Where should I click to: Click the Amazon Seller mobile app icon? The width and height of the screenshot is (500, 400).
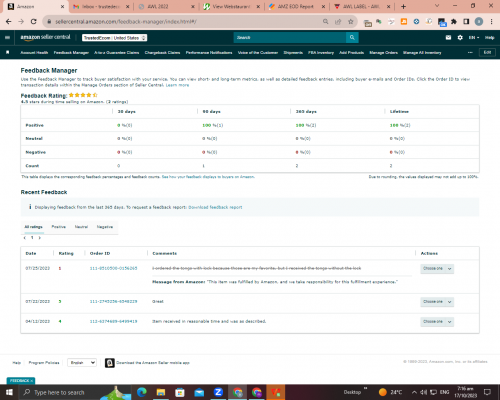110,363
